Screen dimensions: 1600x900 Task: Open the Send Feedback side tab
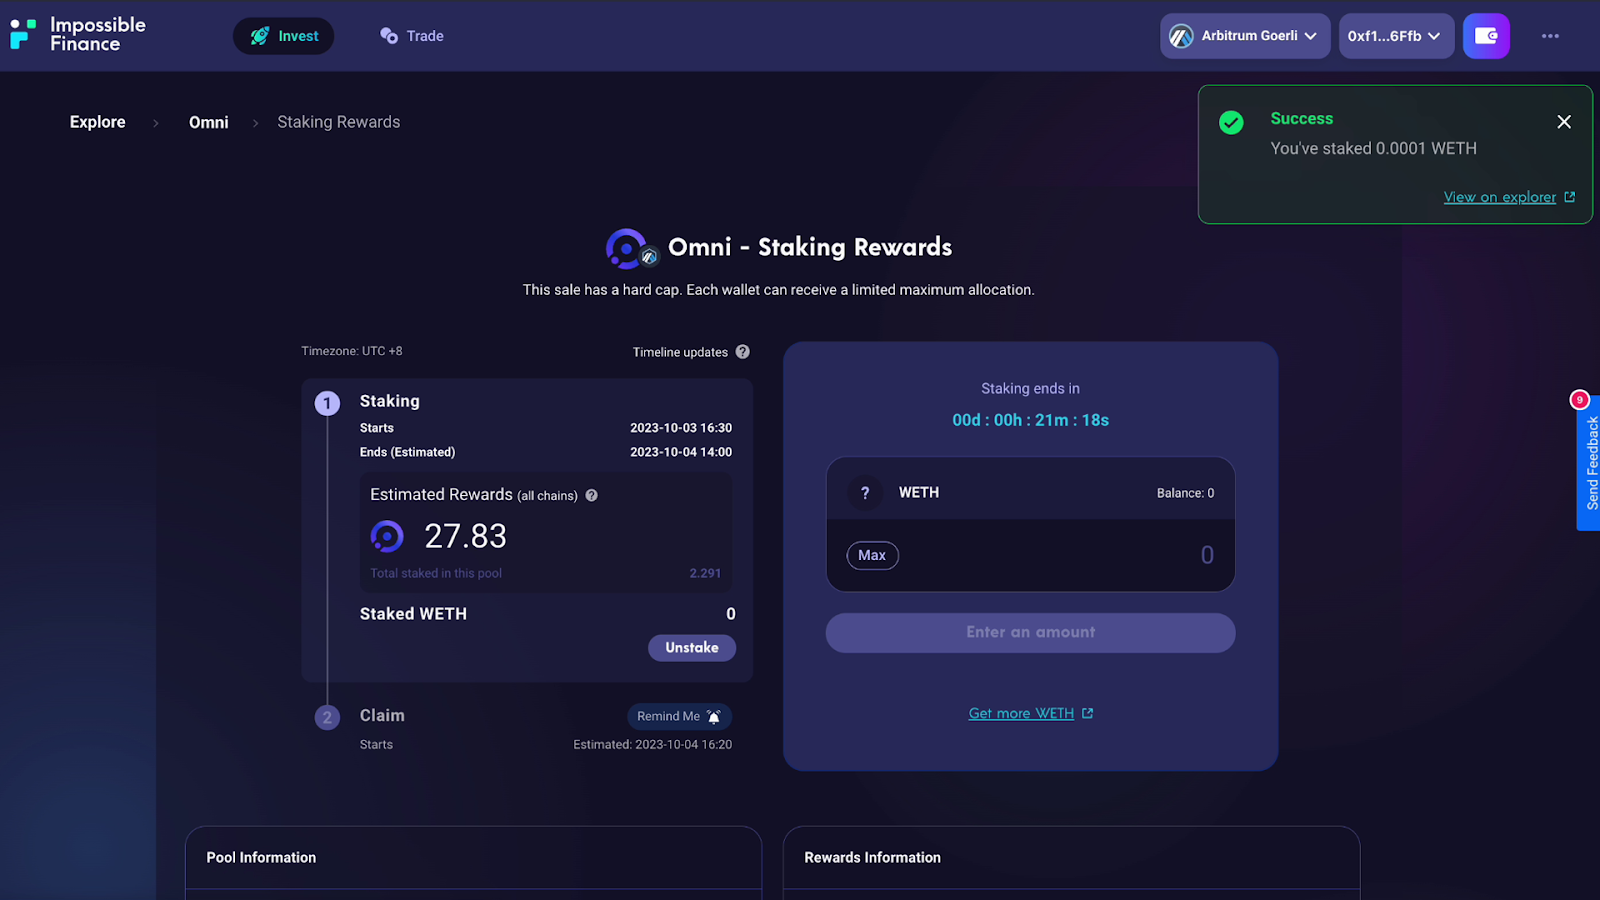(x=1589, y=462)
